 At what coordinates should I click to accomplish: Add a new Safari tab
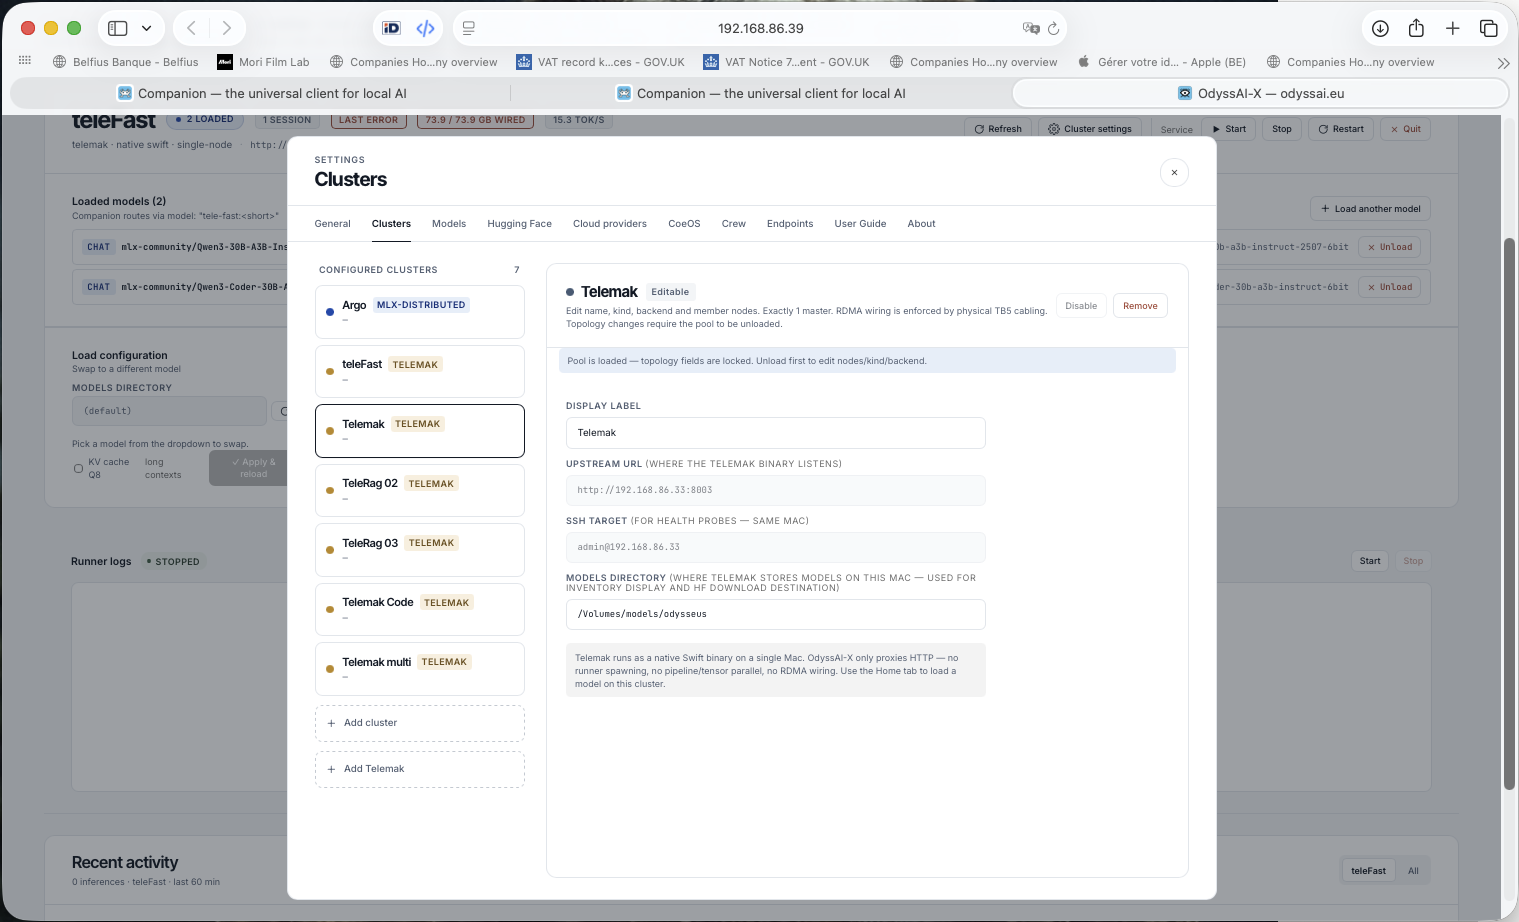click(1452, 28)
